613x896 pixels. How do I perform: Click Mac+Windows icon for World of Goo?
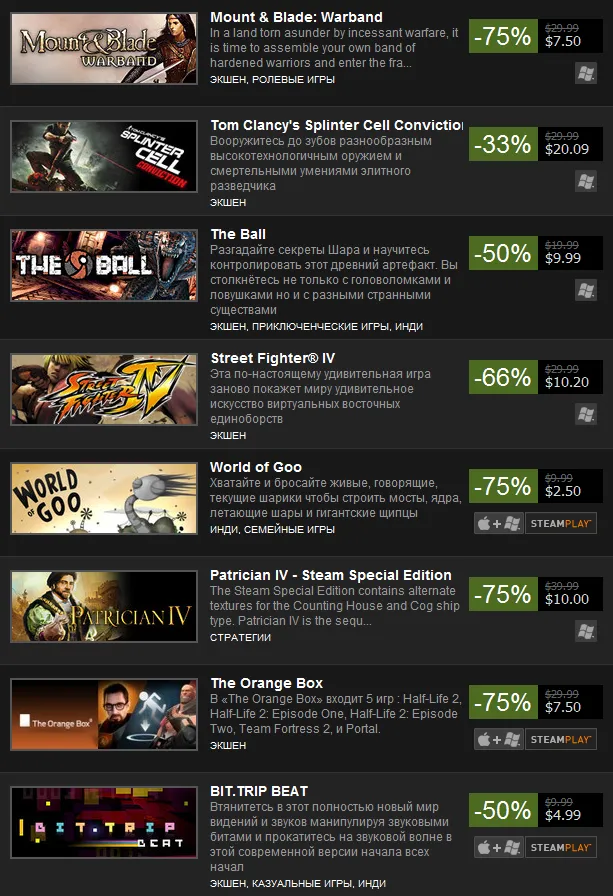499,523
